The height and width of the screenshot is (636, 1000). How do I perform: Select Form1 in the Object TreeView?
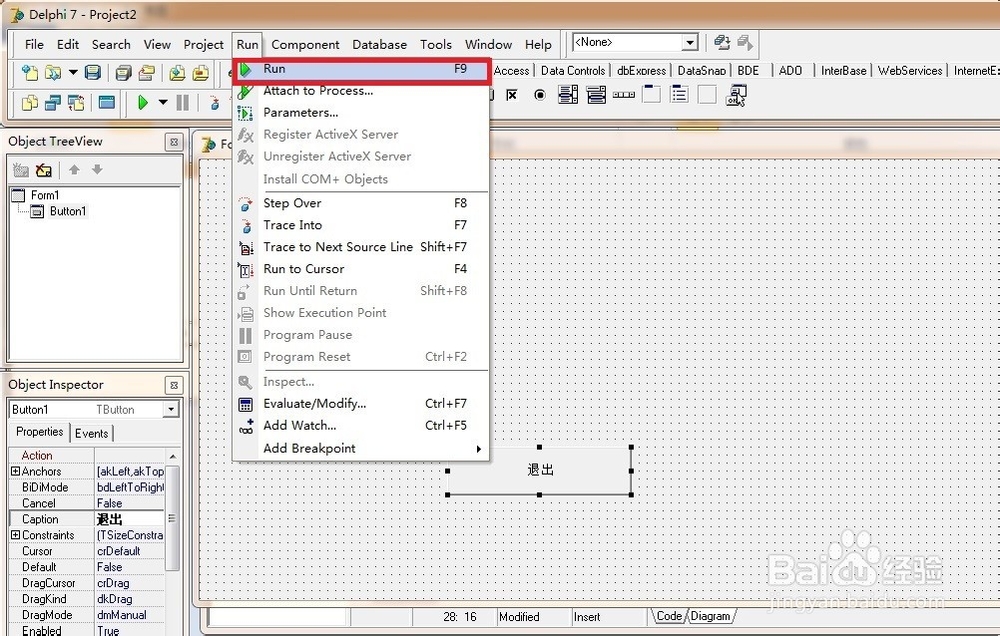click(45, 195)
